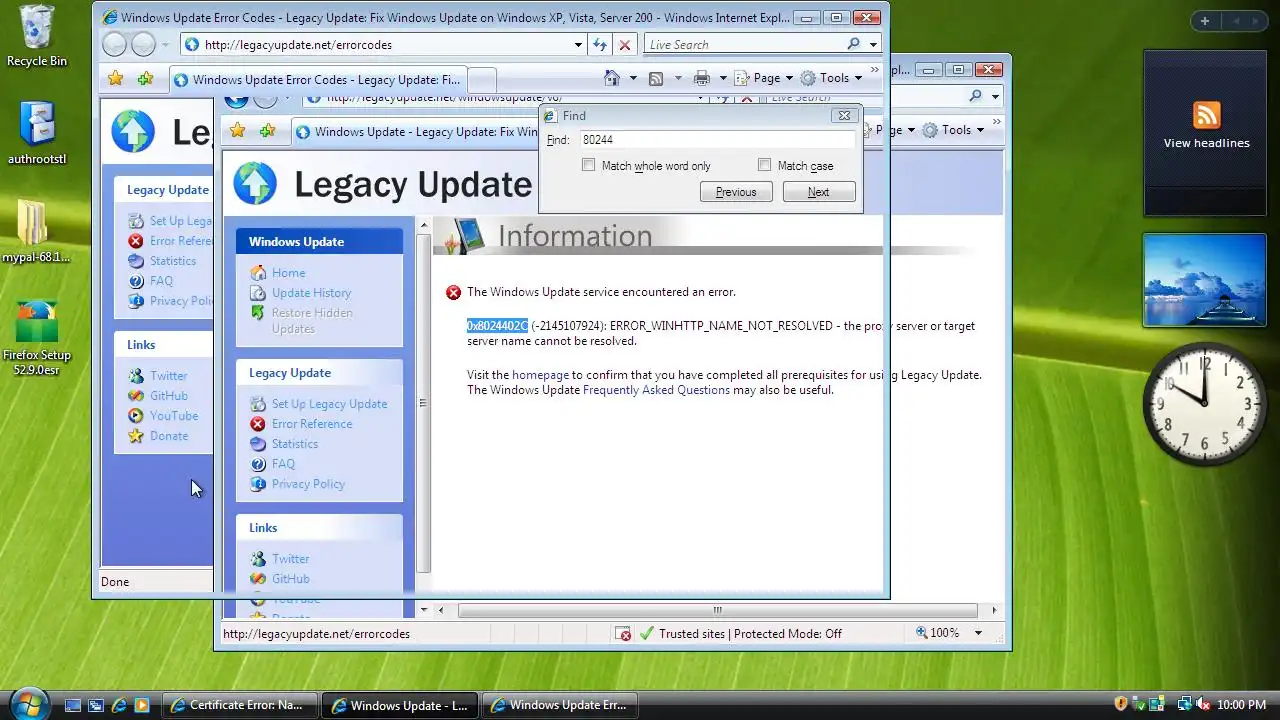The height and width of the screenshot is (720, 1280).
Task: Open YouTube link in front window sidebar
Action: [174, 416]
